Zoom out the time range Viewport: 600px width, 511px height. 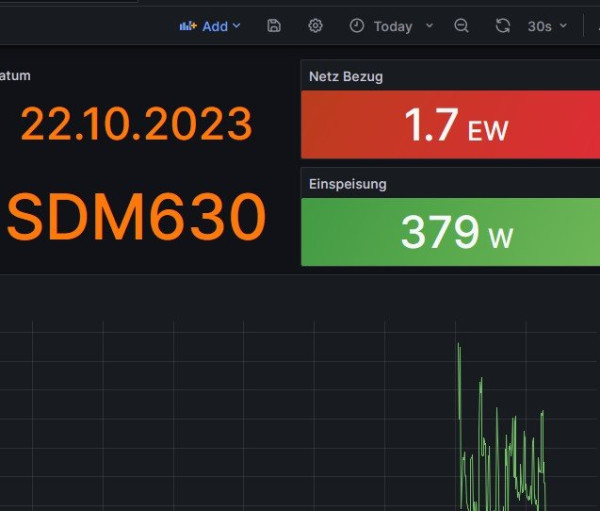point(461,26)
